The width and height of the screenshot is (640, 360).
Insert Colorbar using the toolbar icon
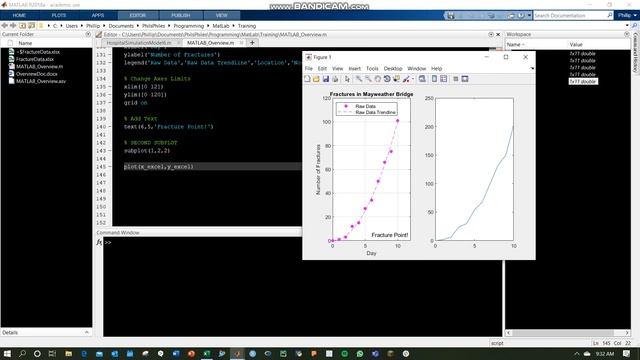(434, 79)
